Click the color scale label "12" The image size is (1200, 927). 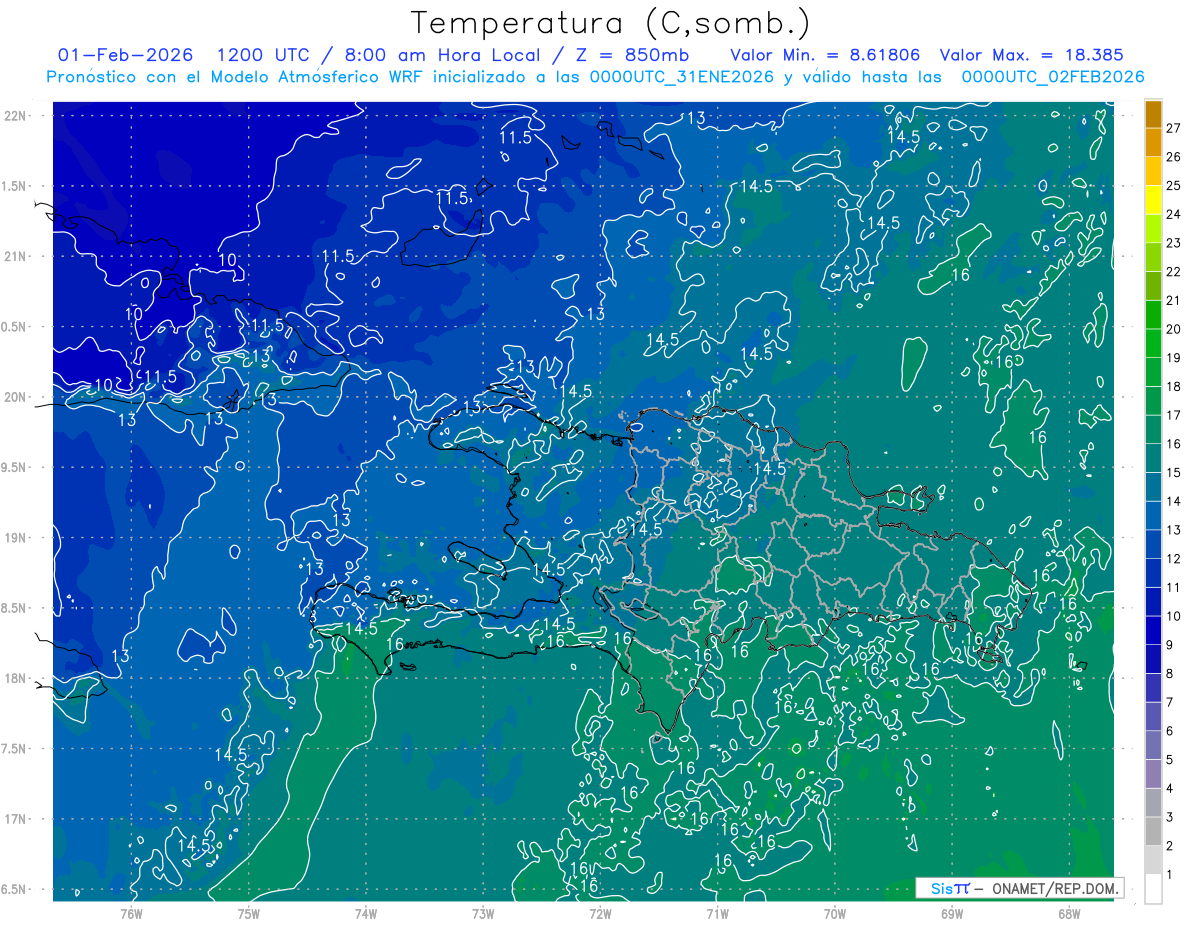click(x=1174, y=558)
